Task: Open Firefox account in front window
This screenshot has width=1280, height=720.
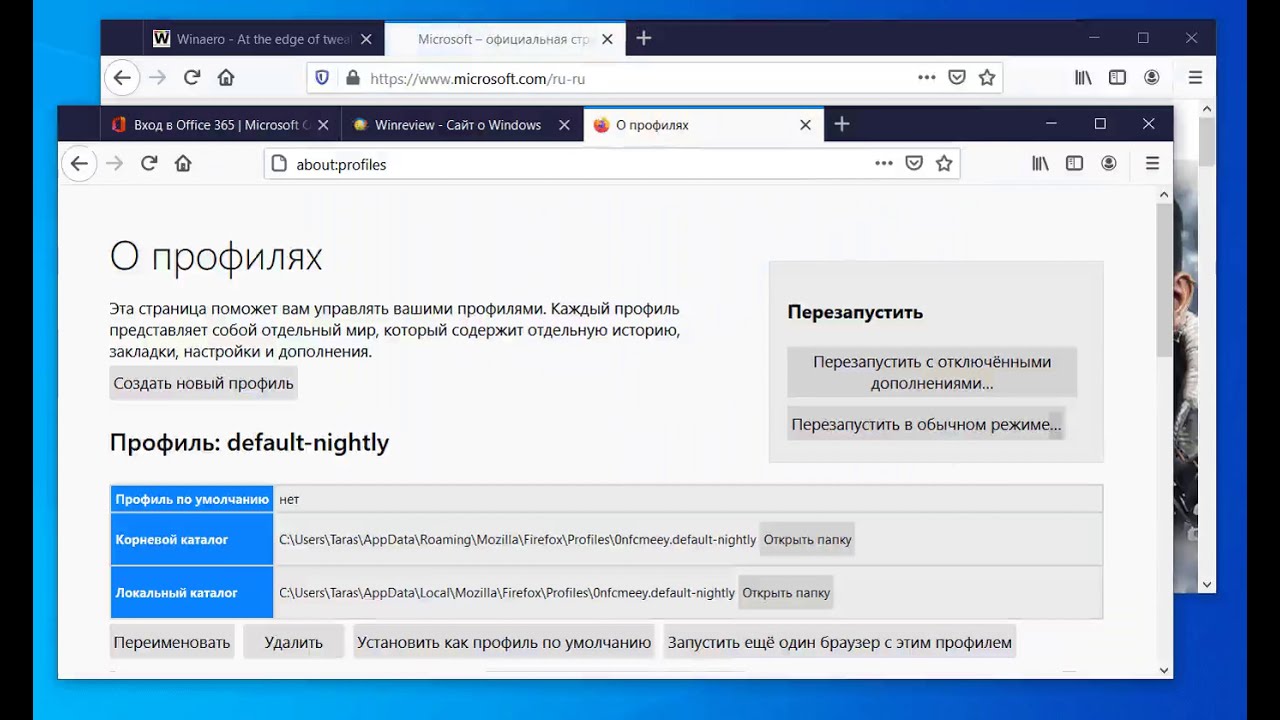Action: click(x=1109, y=164)
